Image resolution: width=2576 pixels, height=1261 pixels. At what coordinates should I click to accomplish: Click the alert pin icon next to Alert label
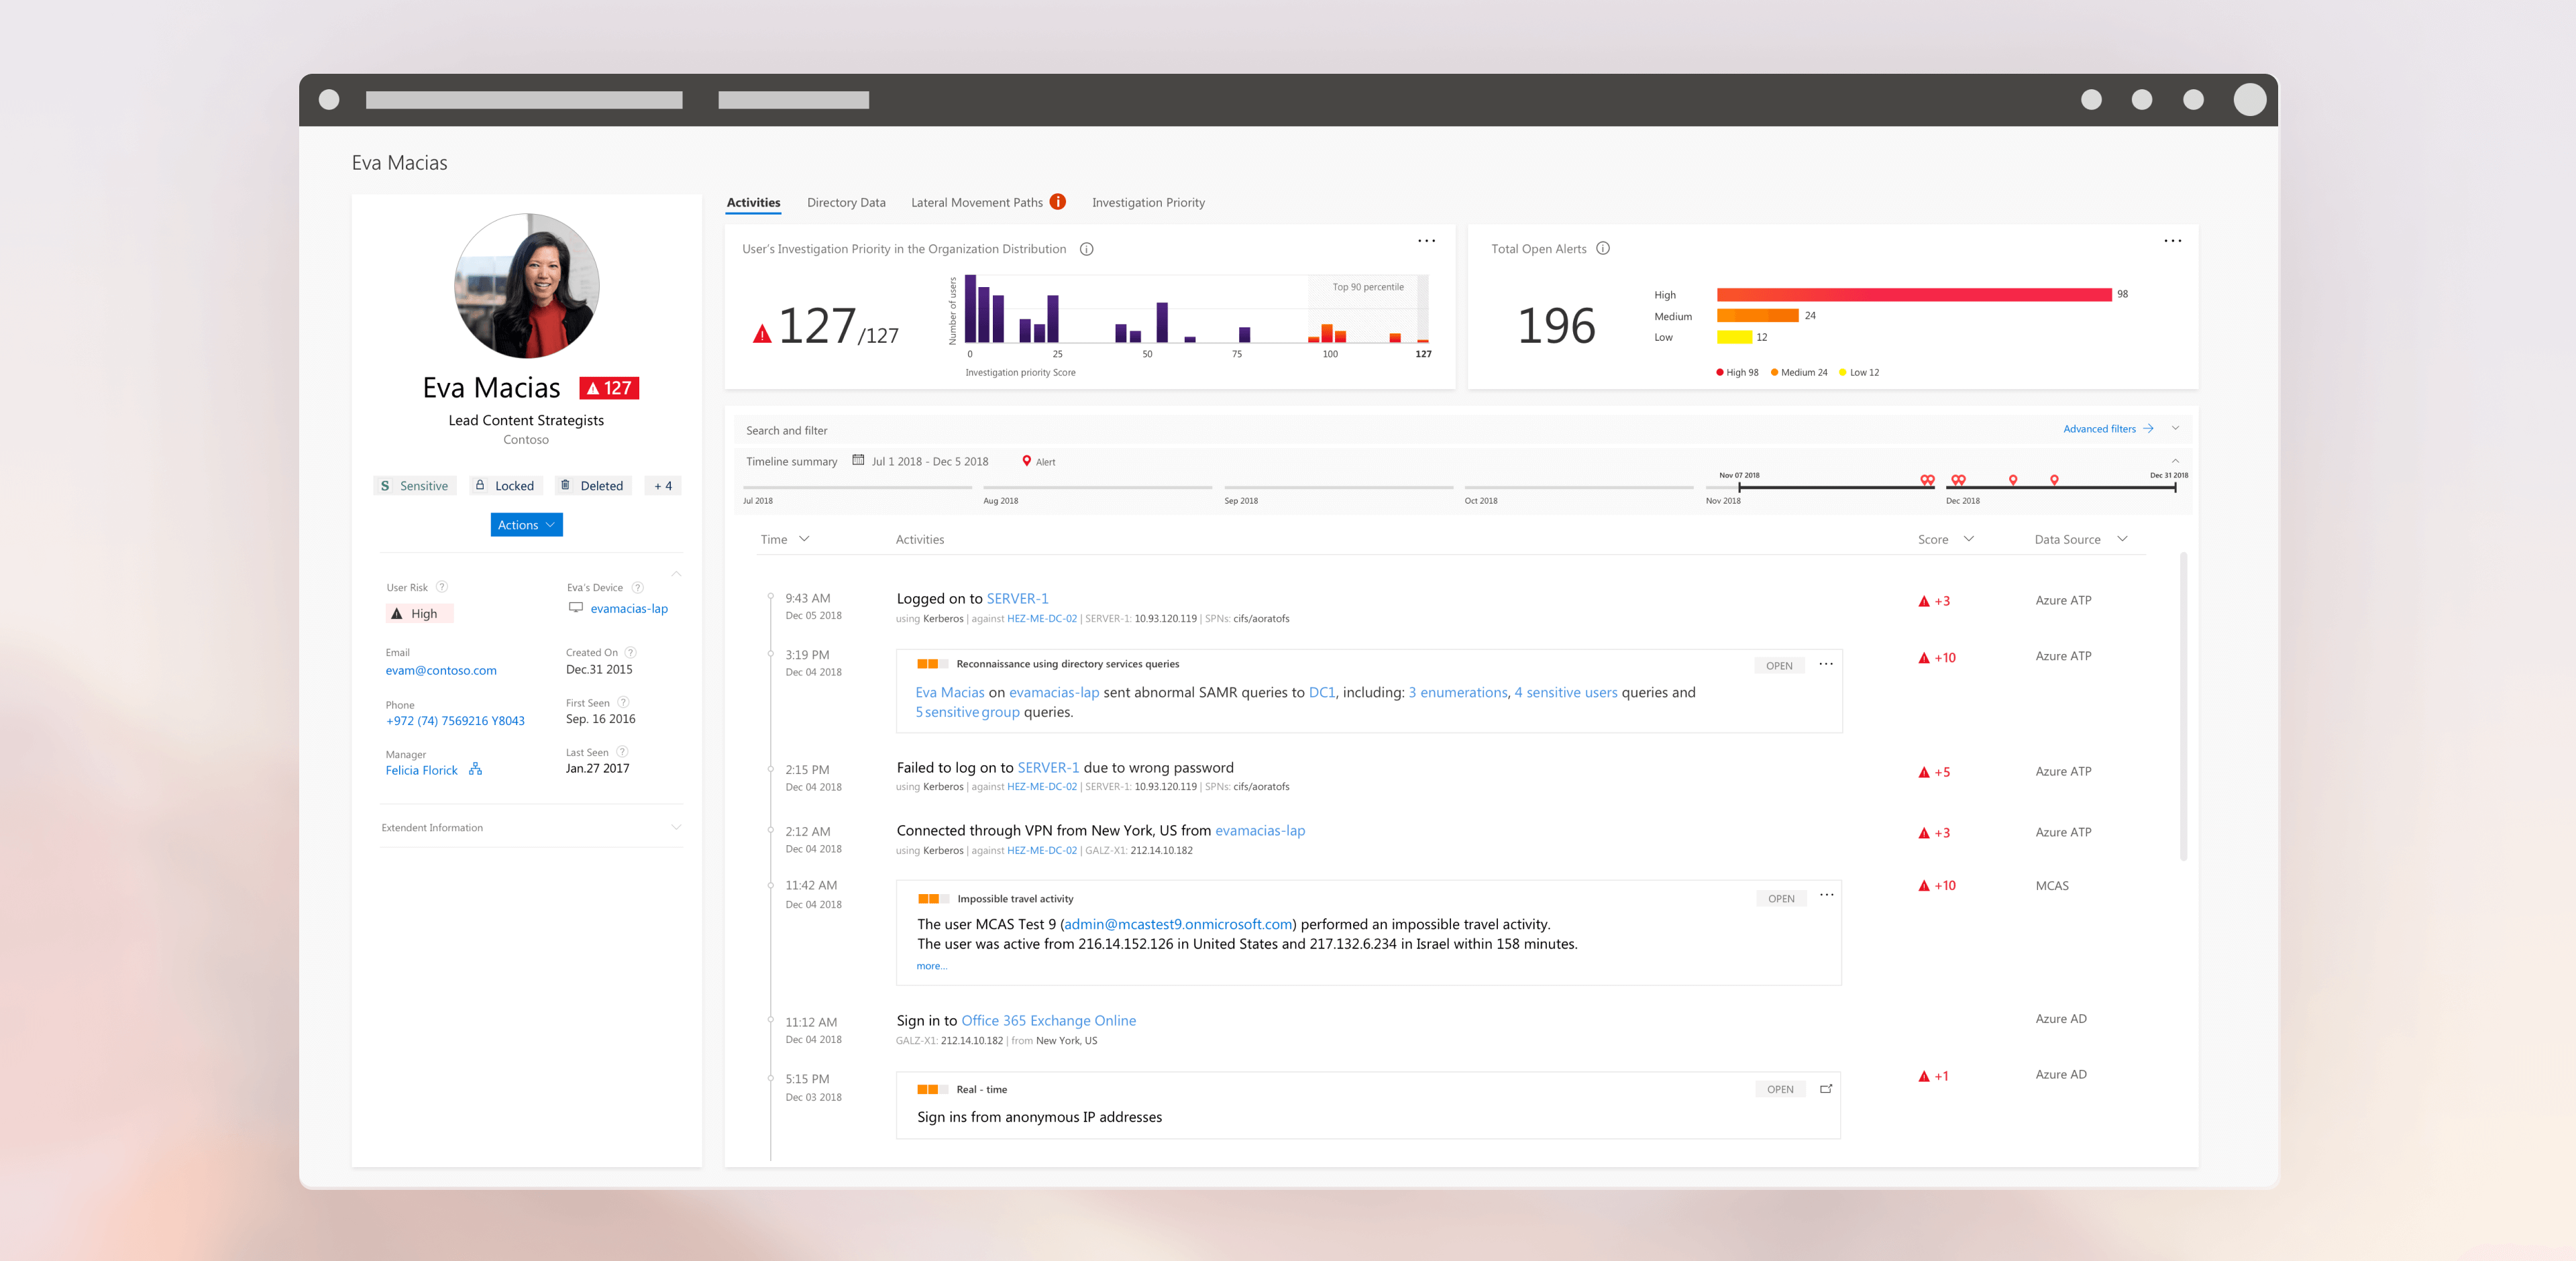1026,460
